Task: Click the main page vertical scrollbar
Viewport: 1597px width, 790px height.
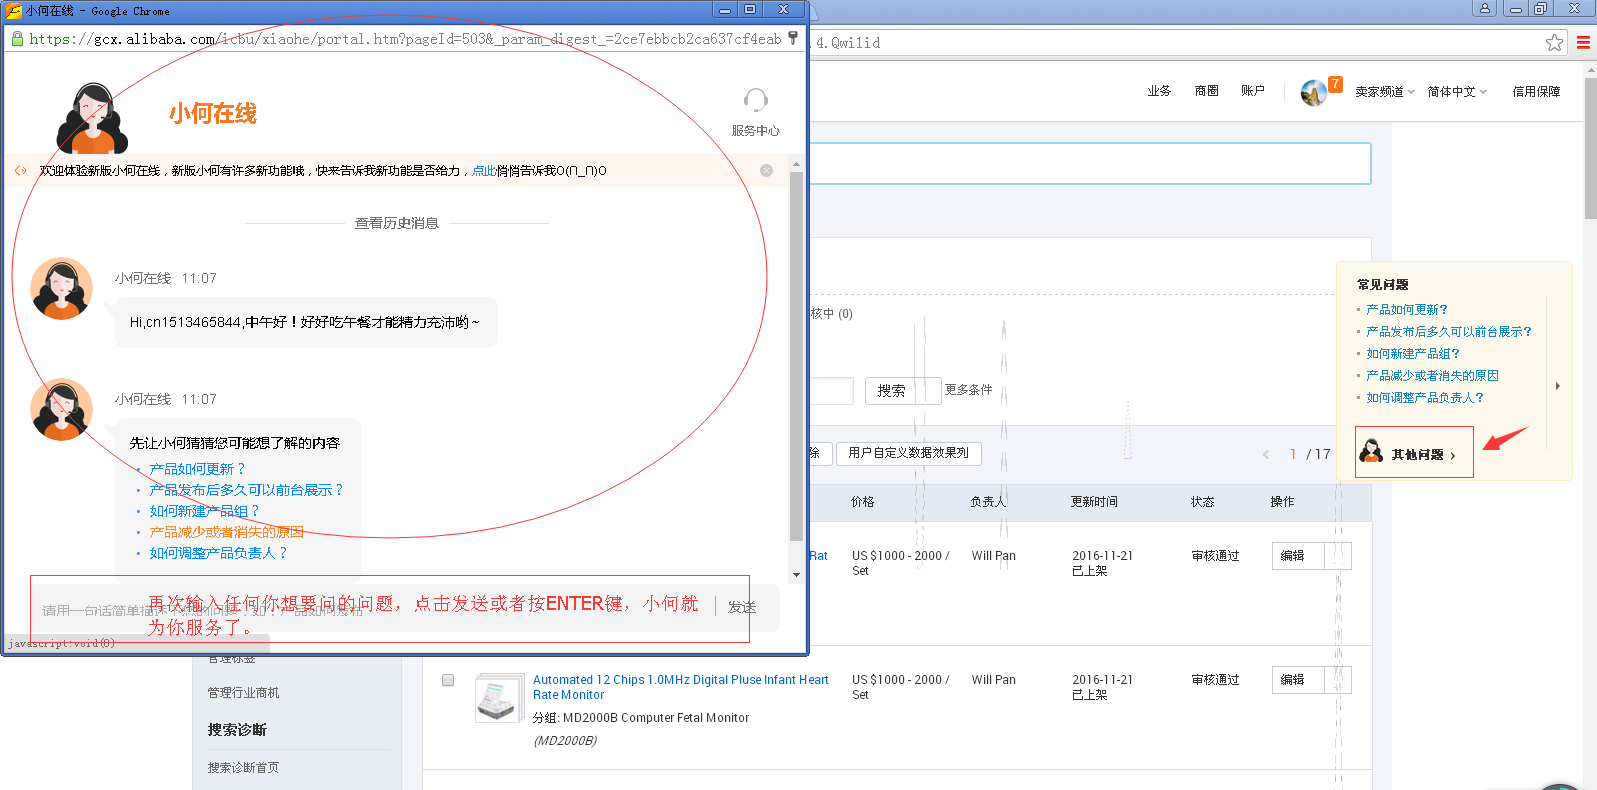Action: [x=1590, y=150]
